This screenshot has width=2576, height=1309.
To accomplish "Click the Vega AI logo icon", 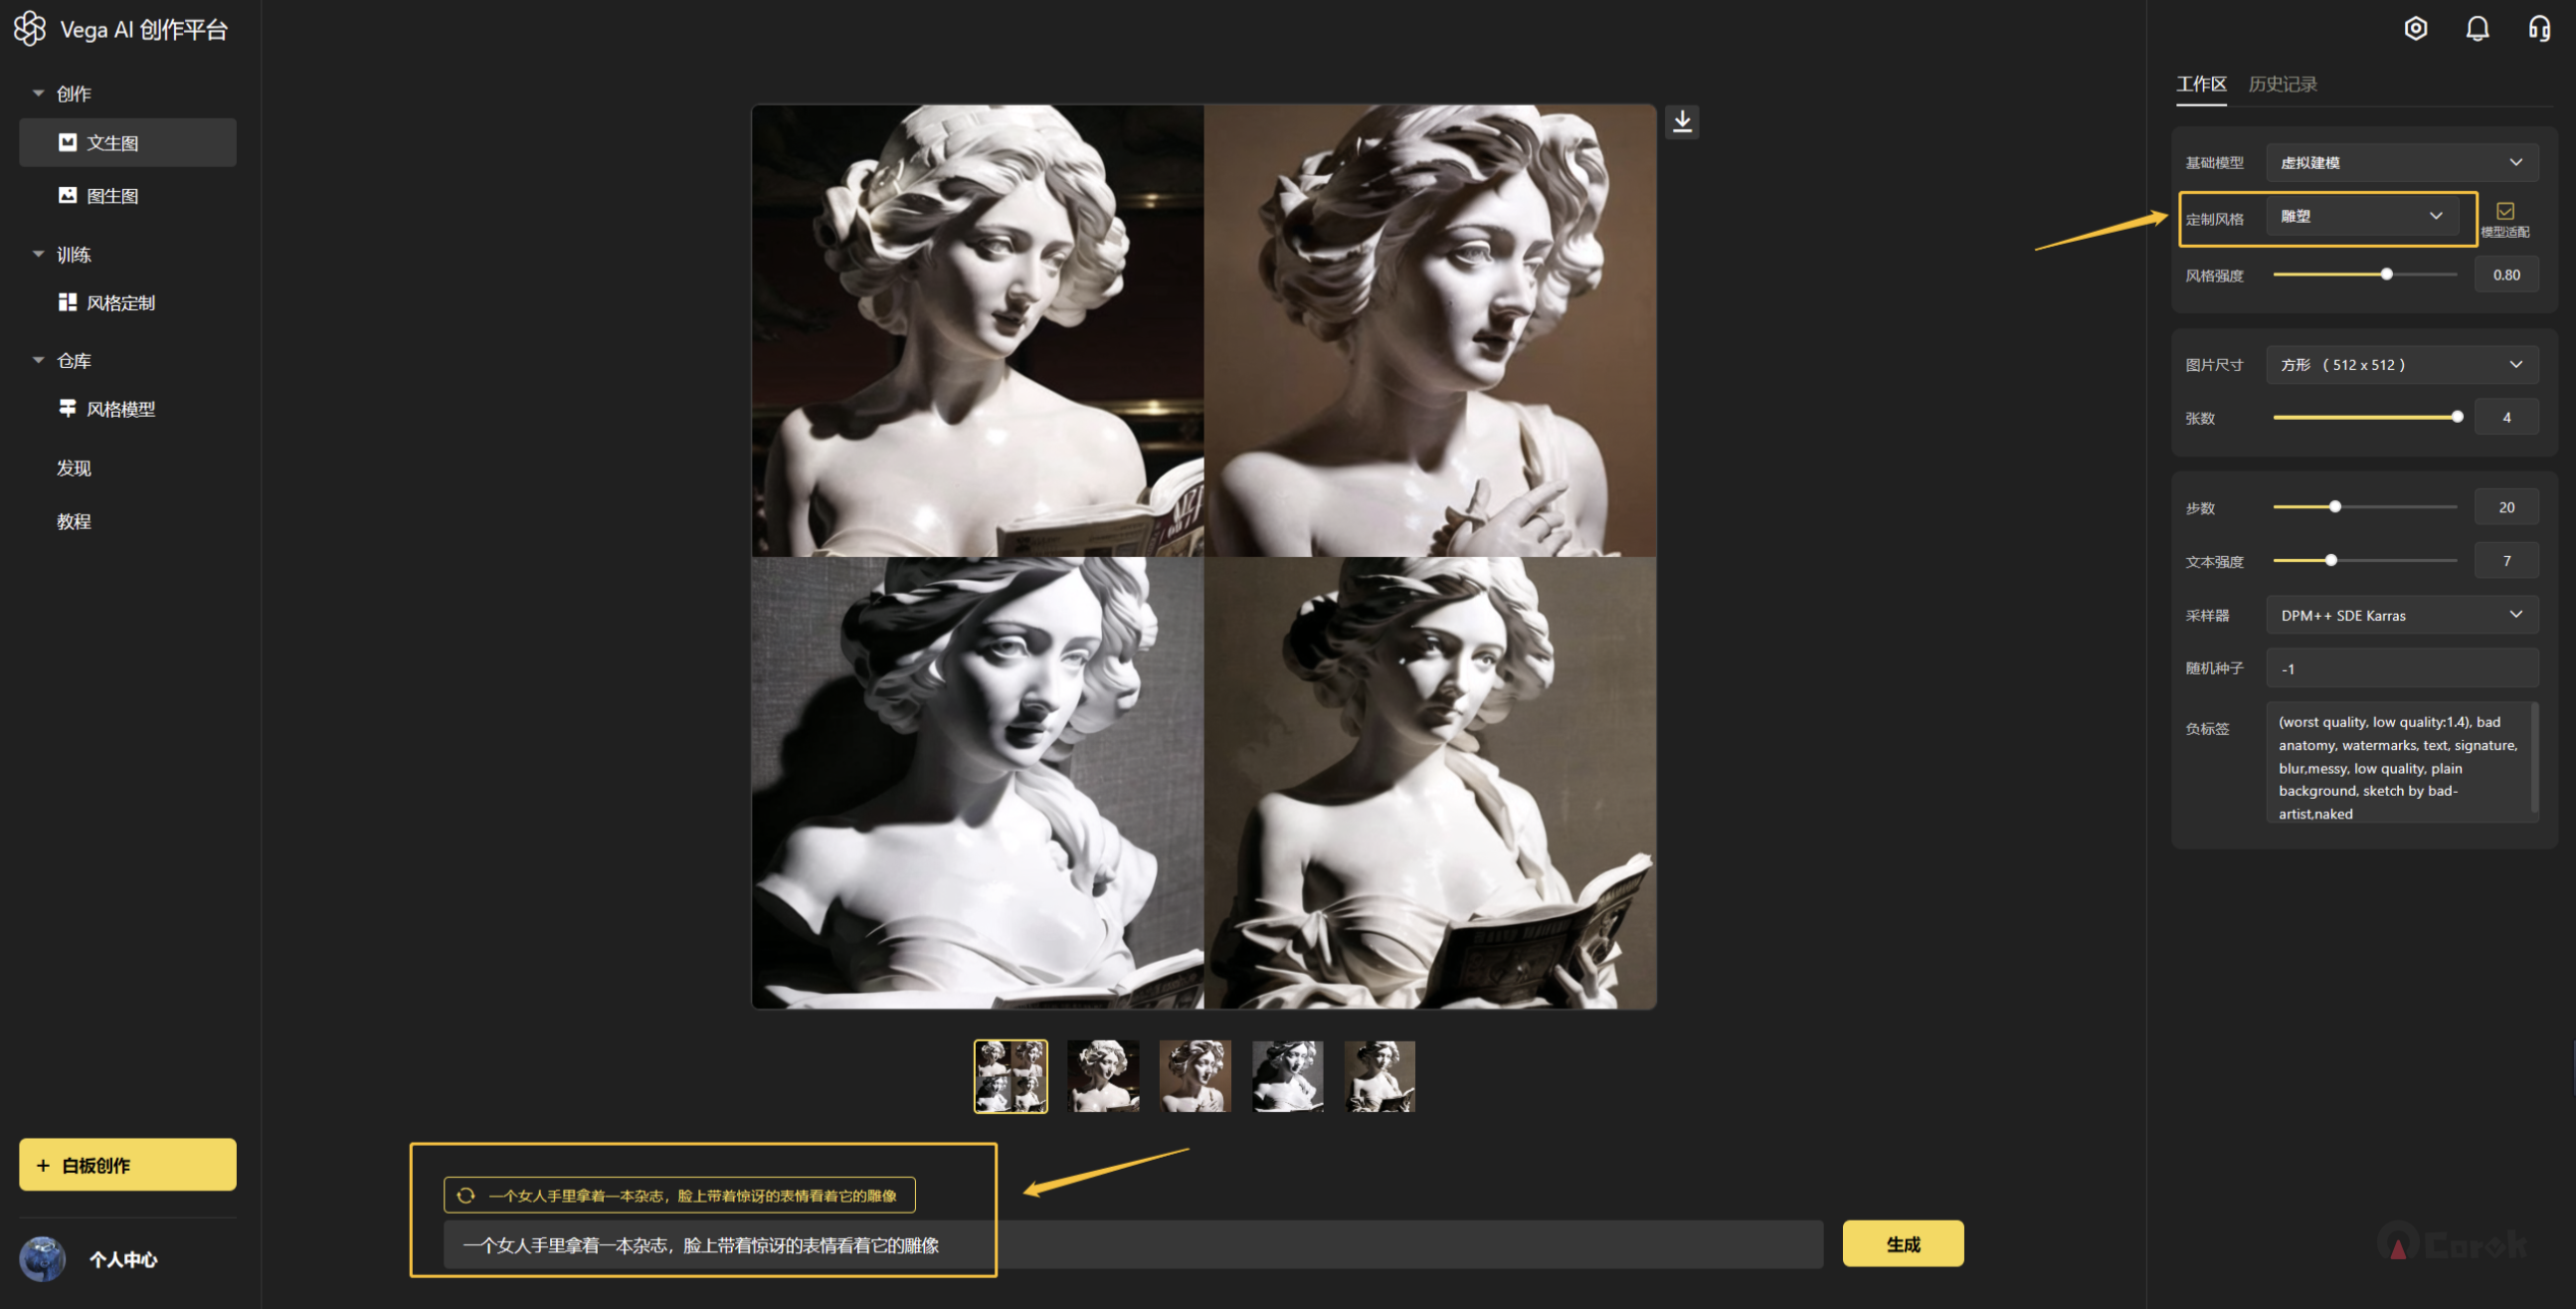I will click(x=30, y=28).
